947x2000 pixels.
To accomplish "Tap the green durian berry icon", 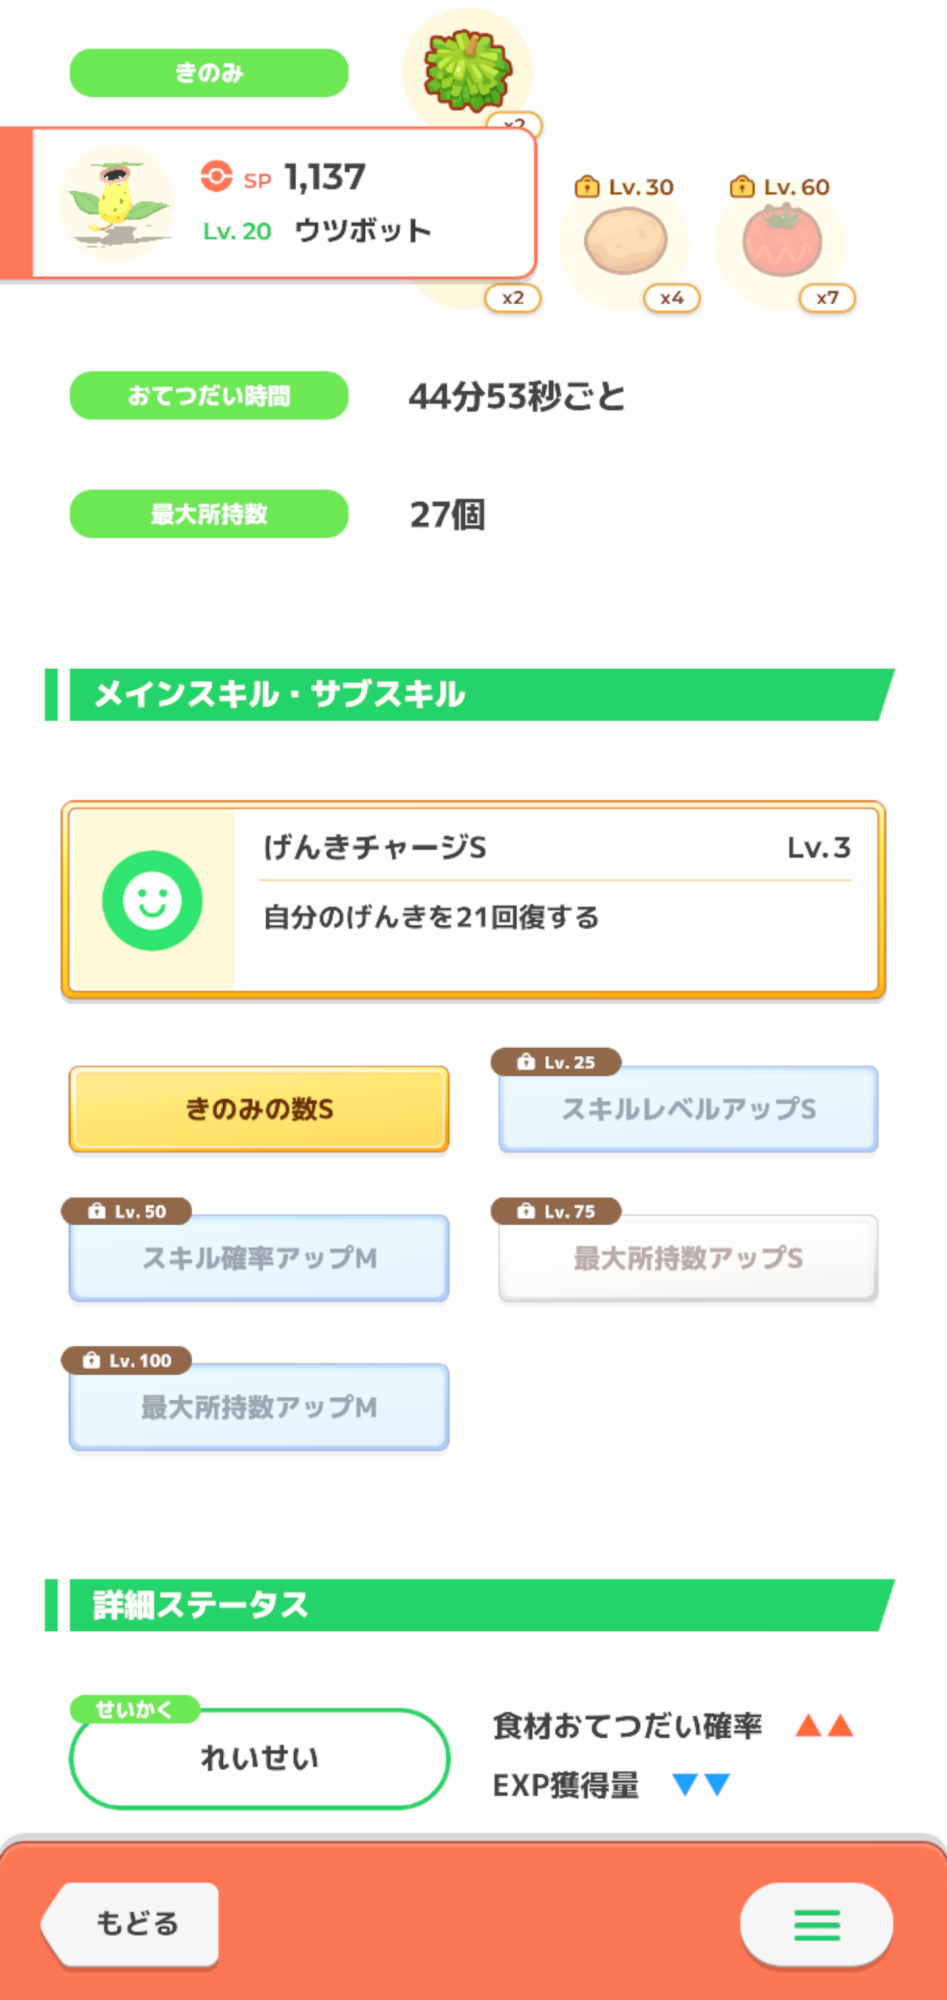I will (467, 70).
